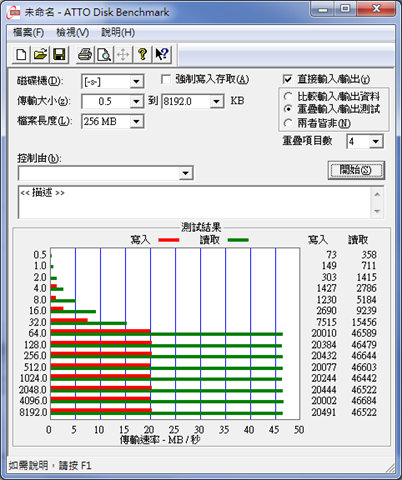The image size is (402, 480).
Task: Click the move arrows toolbar icon
Action: tap(123, 54)
